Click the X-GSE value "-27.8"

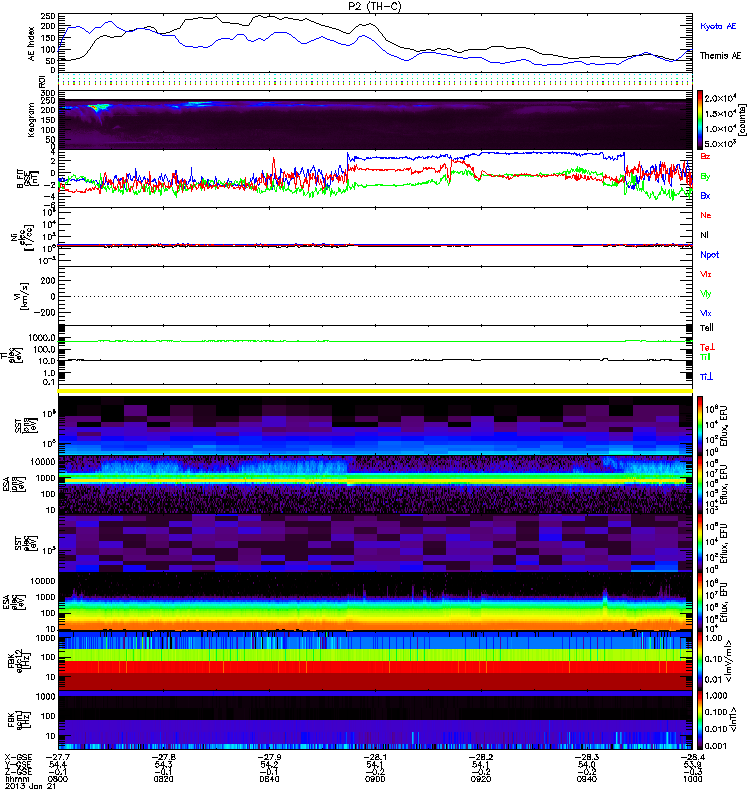163,757
